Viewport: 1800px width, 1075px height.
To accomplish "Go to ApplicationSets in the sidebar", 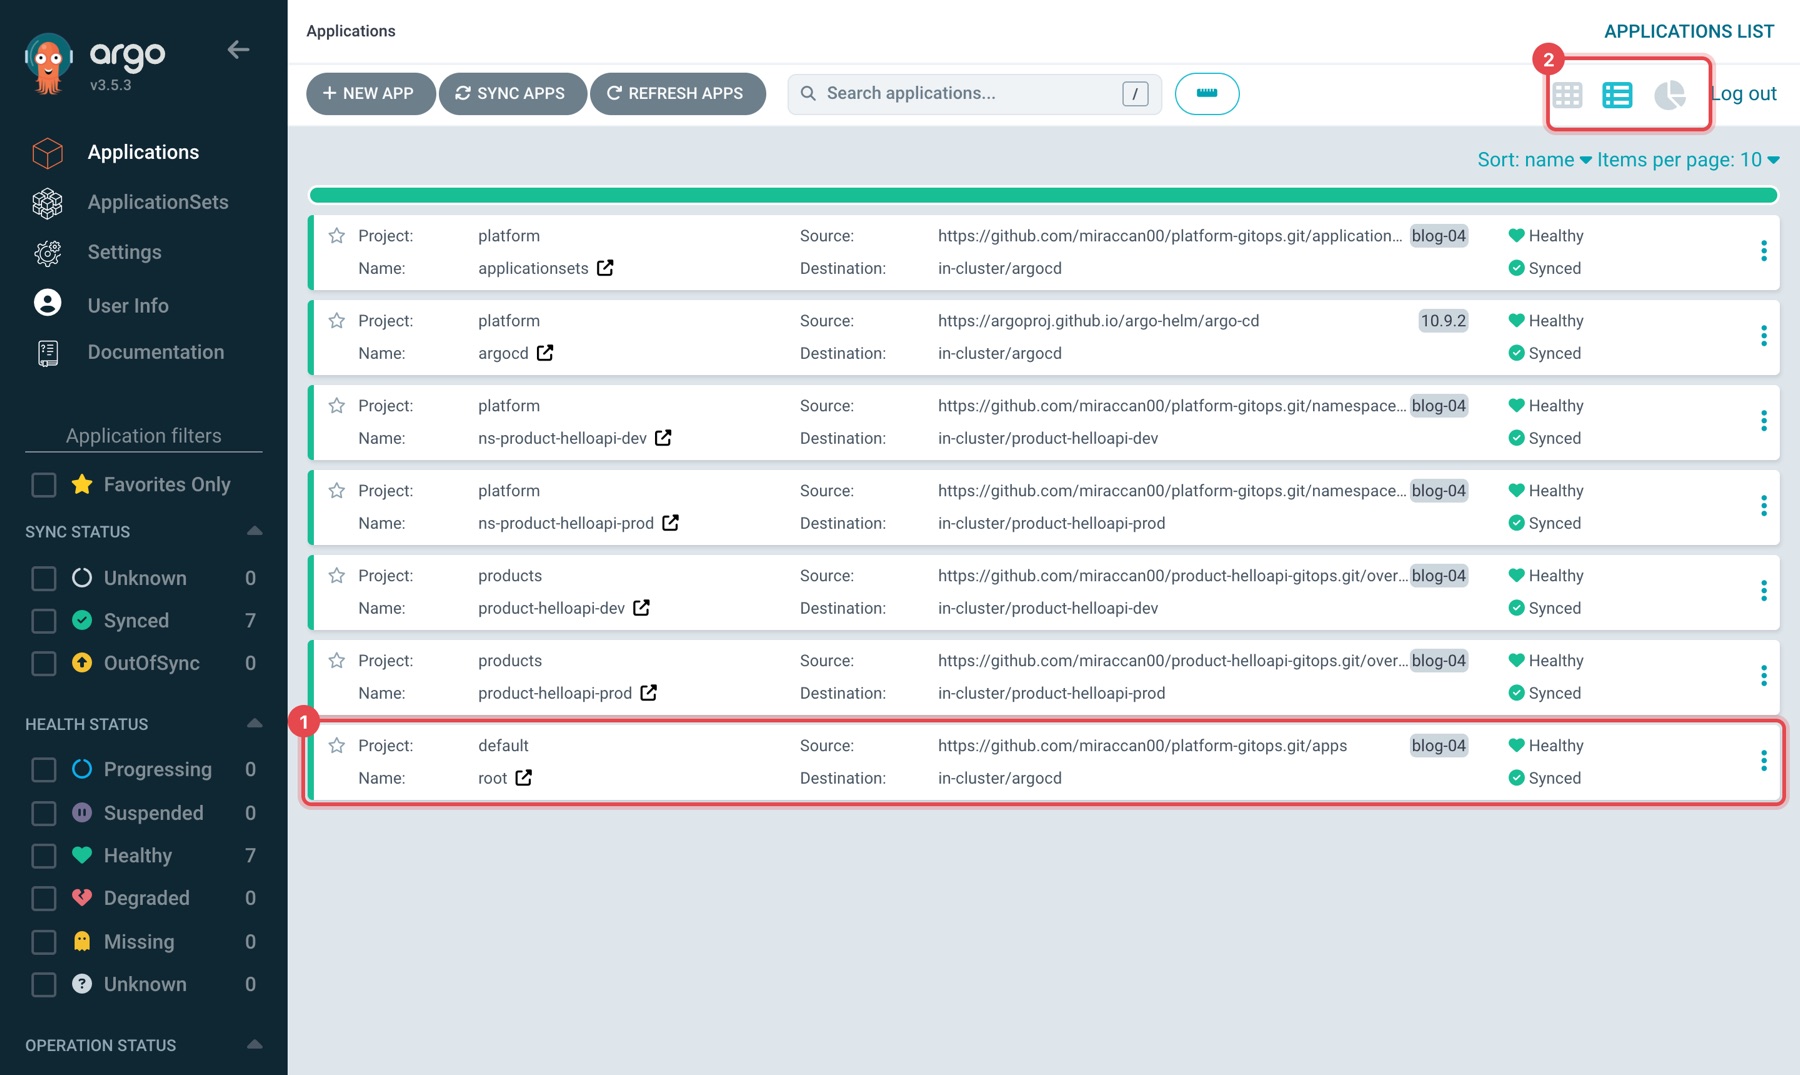I will coord(158,202).
